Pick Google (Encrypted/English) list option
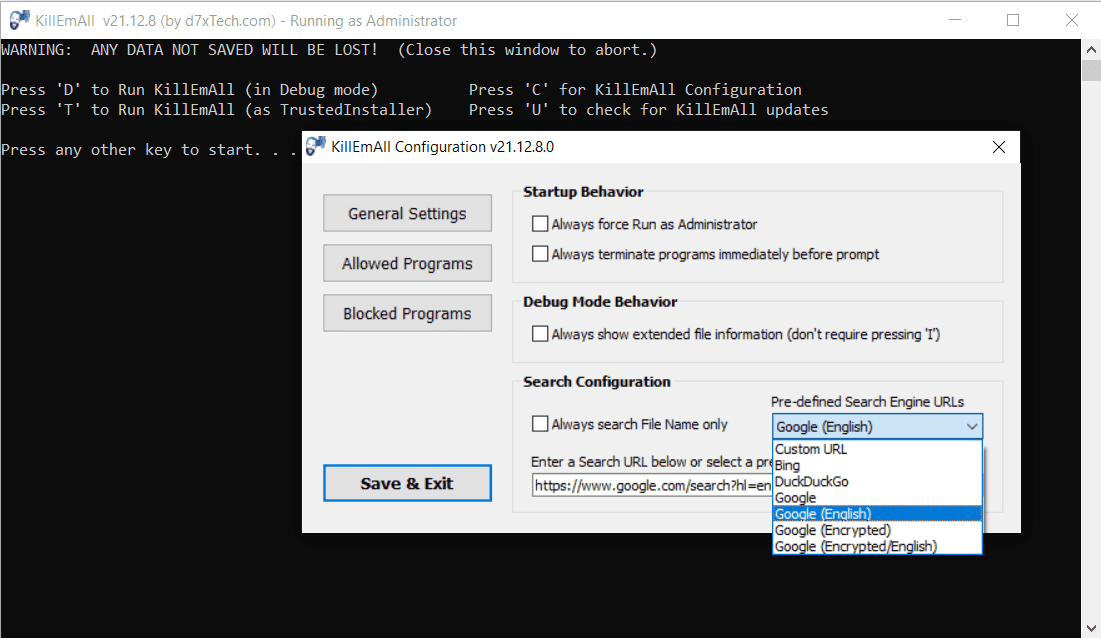 pos(877,546)
